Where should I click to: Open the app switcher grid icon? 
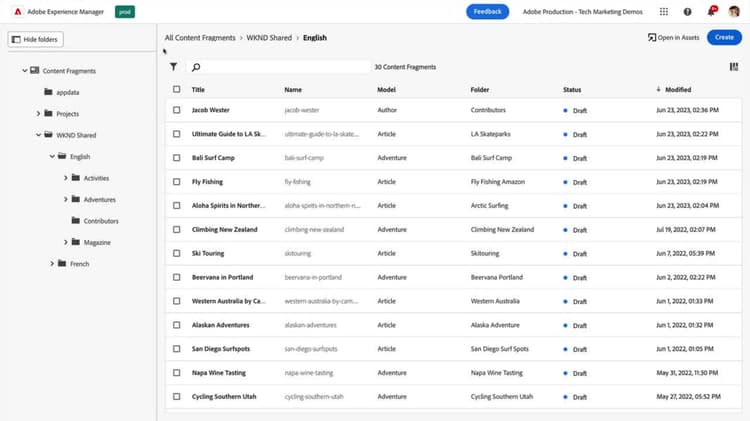click(663, 11)
